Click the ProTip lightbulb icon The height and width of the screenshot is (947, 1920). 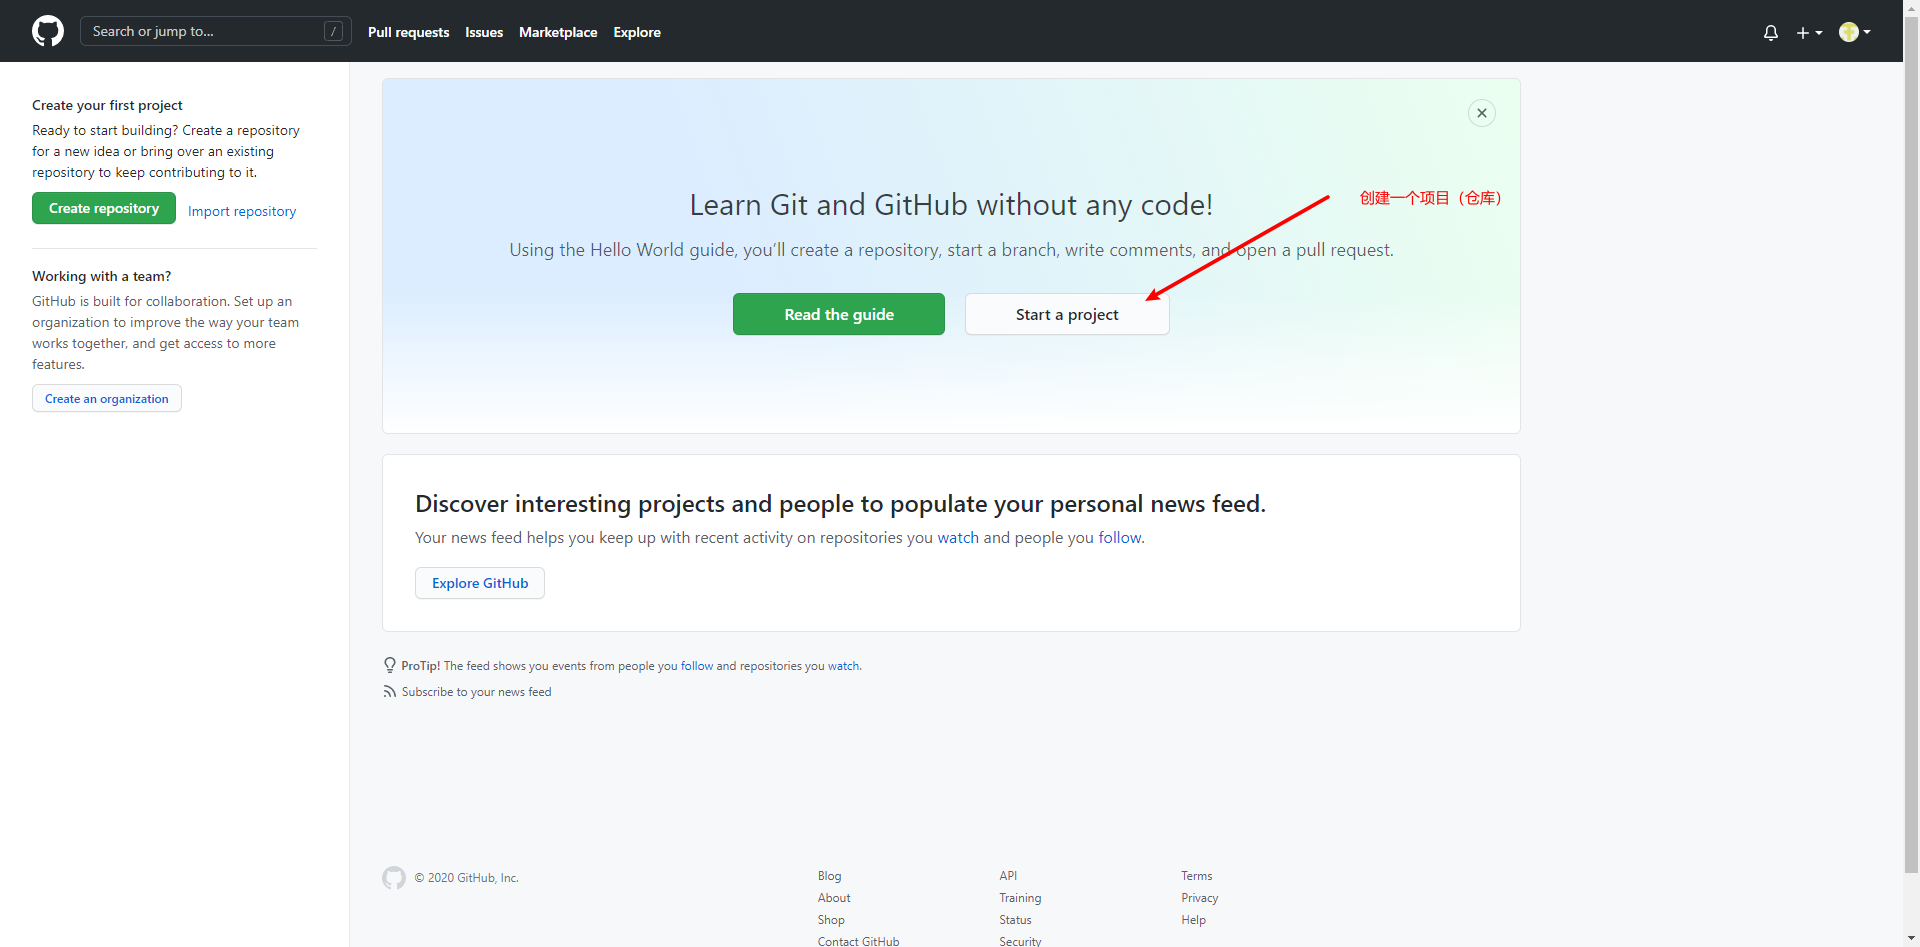(x=390, y=665)
